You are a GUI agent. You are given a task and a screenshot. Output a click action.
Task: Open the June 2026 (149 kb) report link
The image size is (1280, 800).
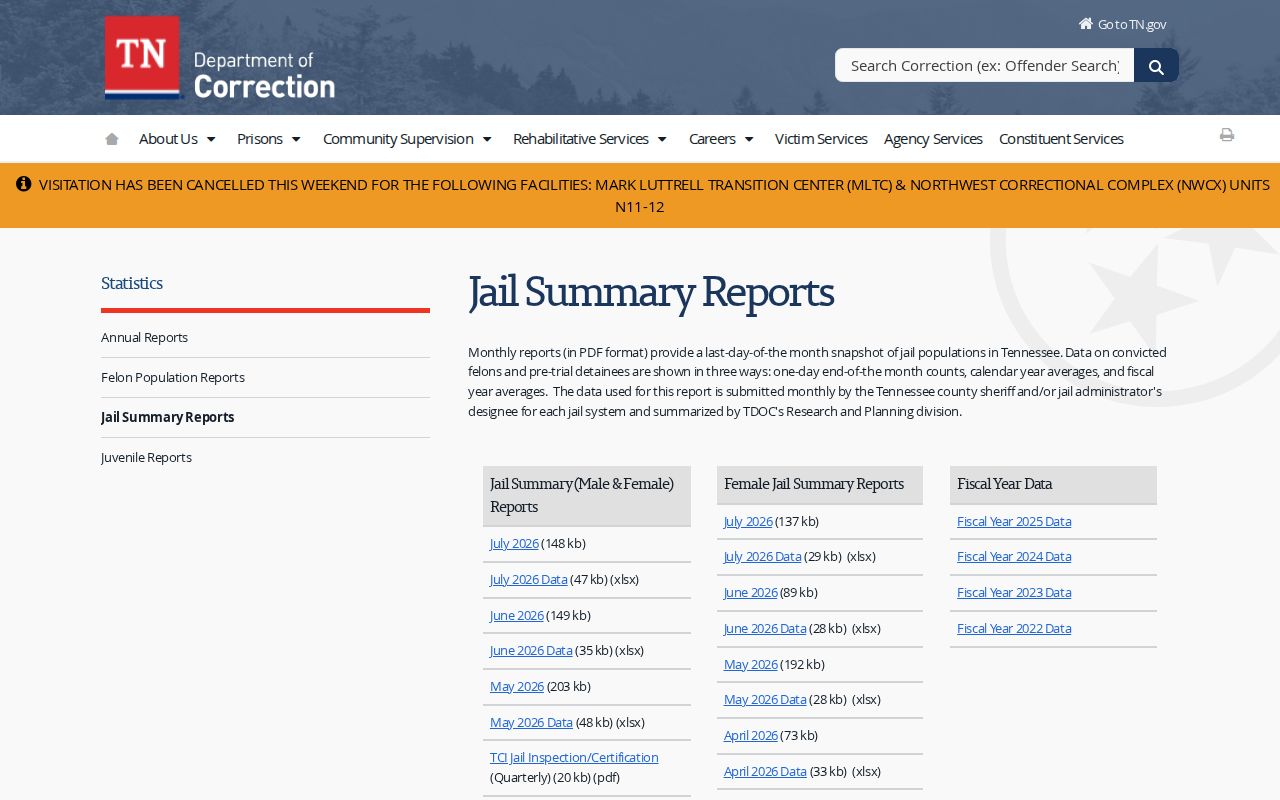(x=517, y=616)
